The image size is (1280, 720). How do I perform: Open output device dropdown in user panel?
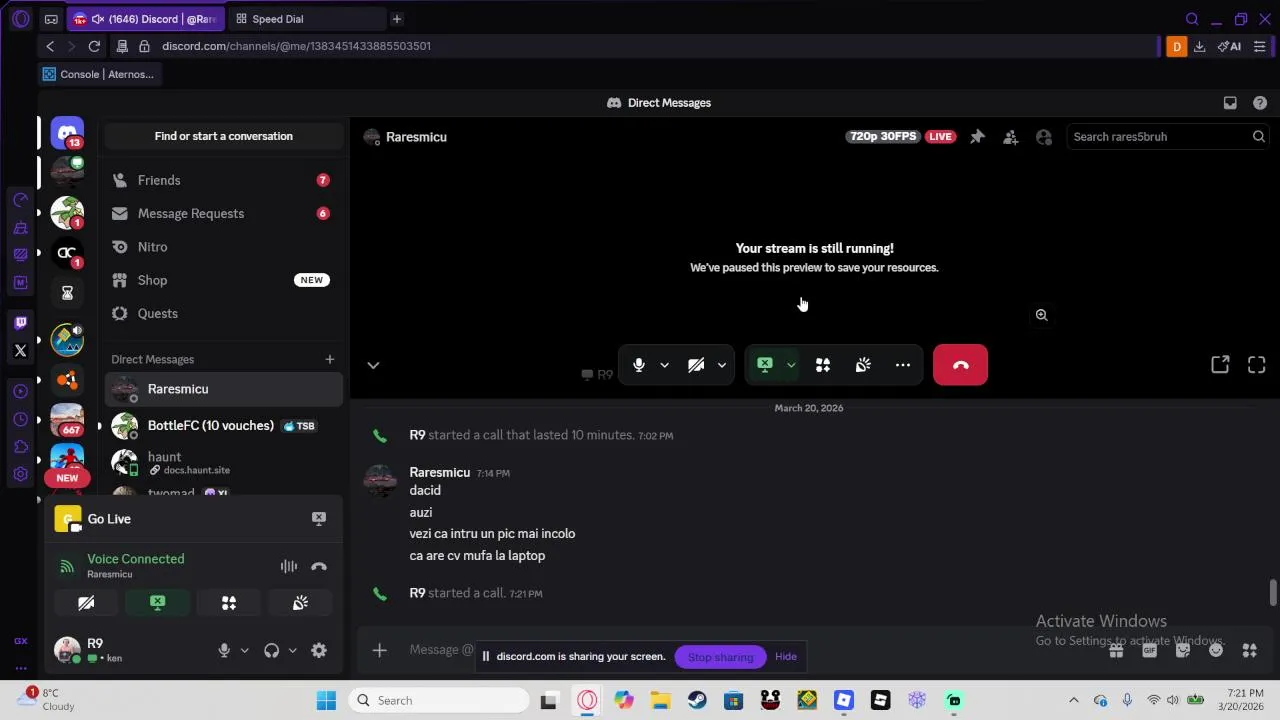click(x=292, y=651)
